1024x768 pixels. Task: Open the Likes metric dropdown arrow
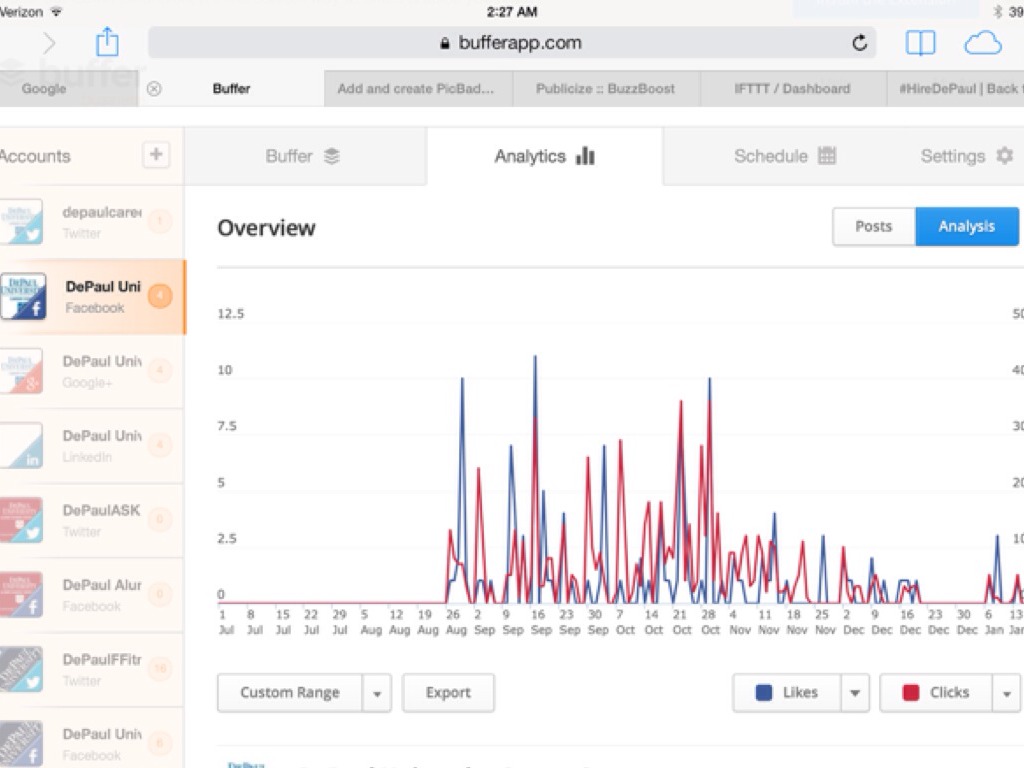click(855, 693)
